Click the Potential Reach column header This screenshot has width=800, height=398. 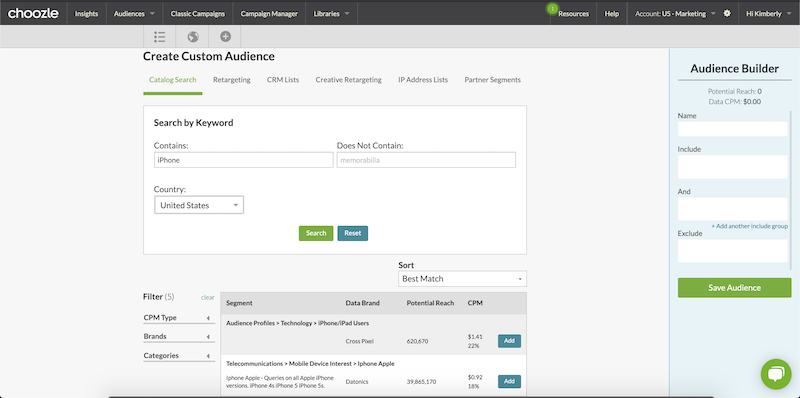(430, 303)
